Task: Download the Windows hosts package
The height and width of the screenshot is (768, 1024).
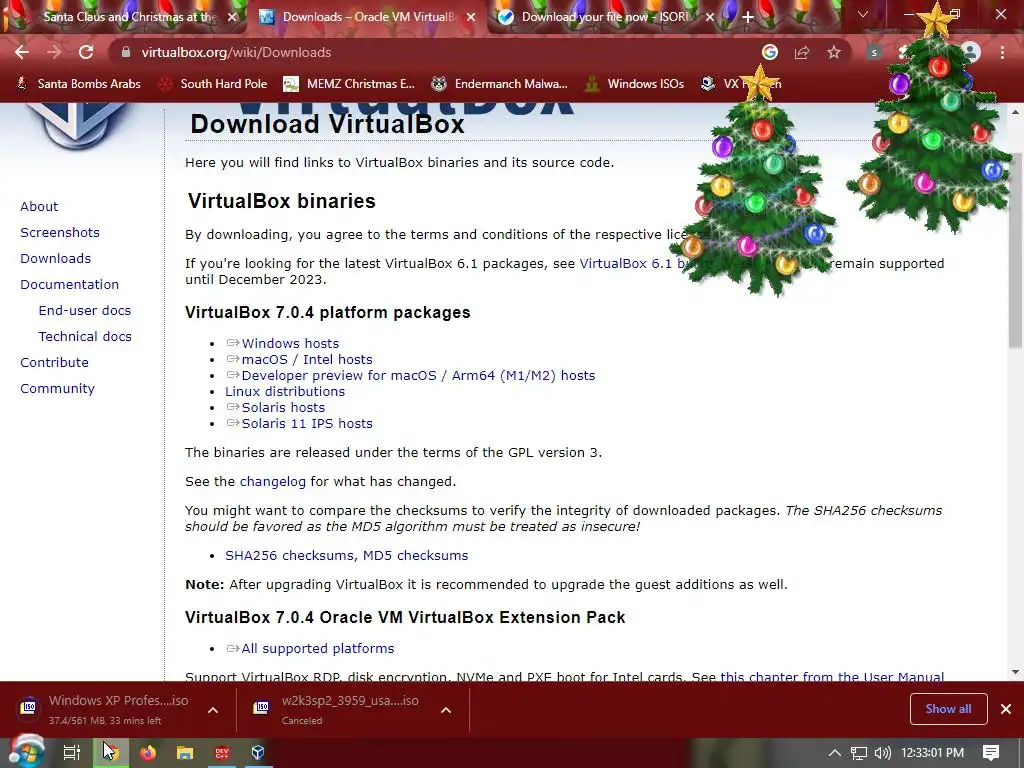Action: pos(290,344)
